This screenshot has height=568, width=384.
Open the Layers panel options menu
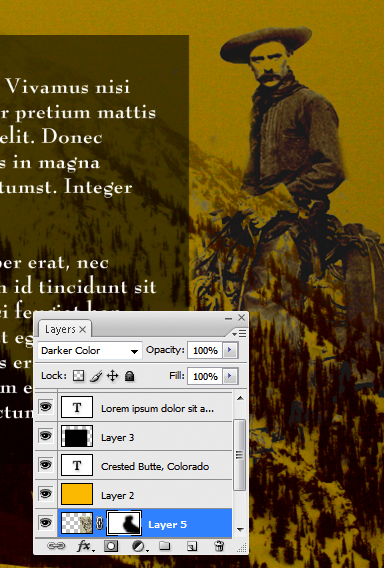pyautogui.click(x=239, y=333)
